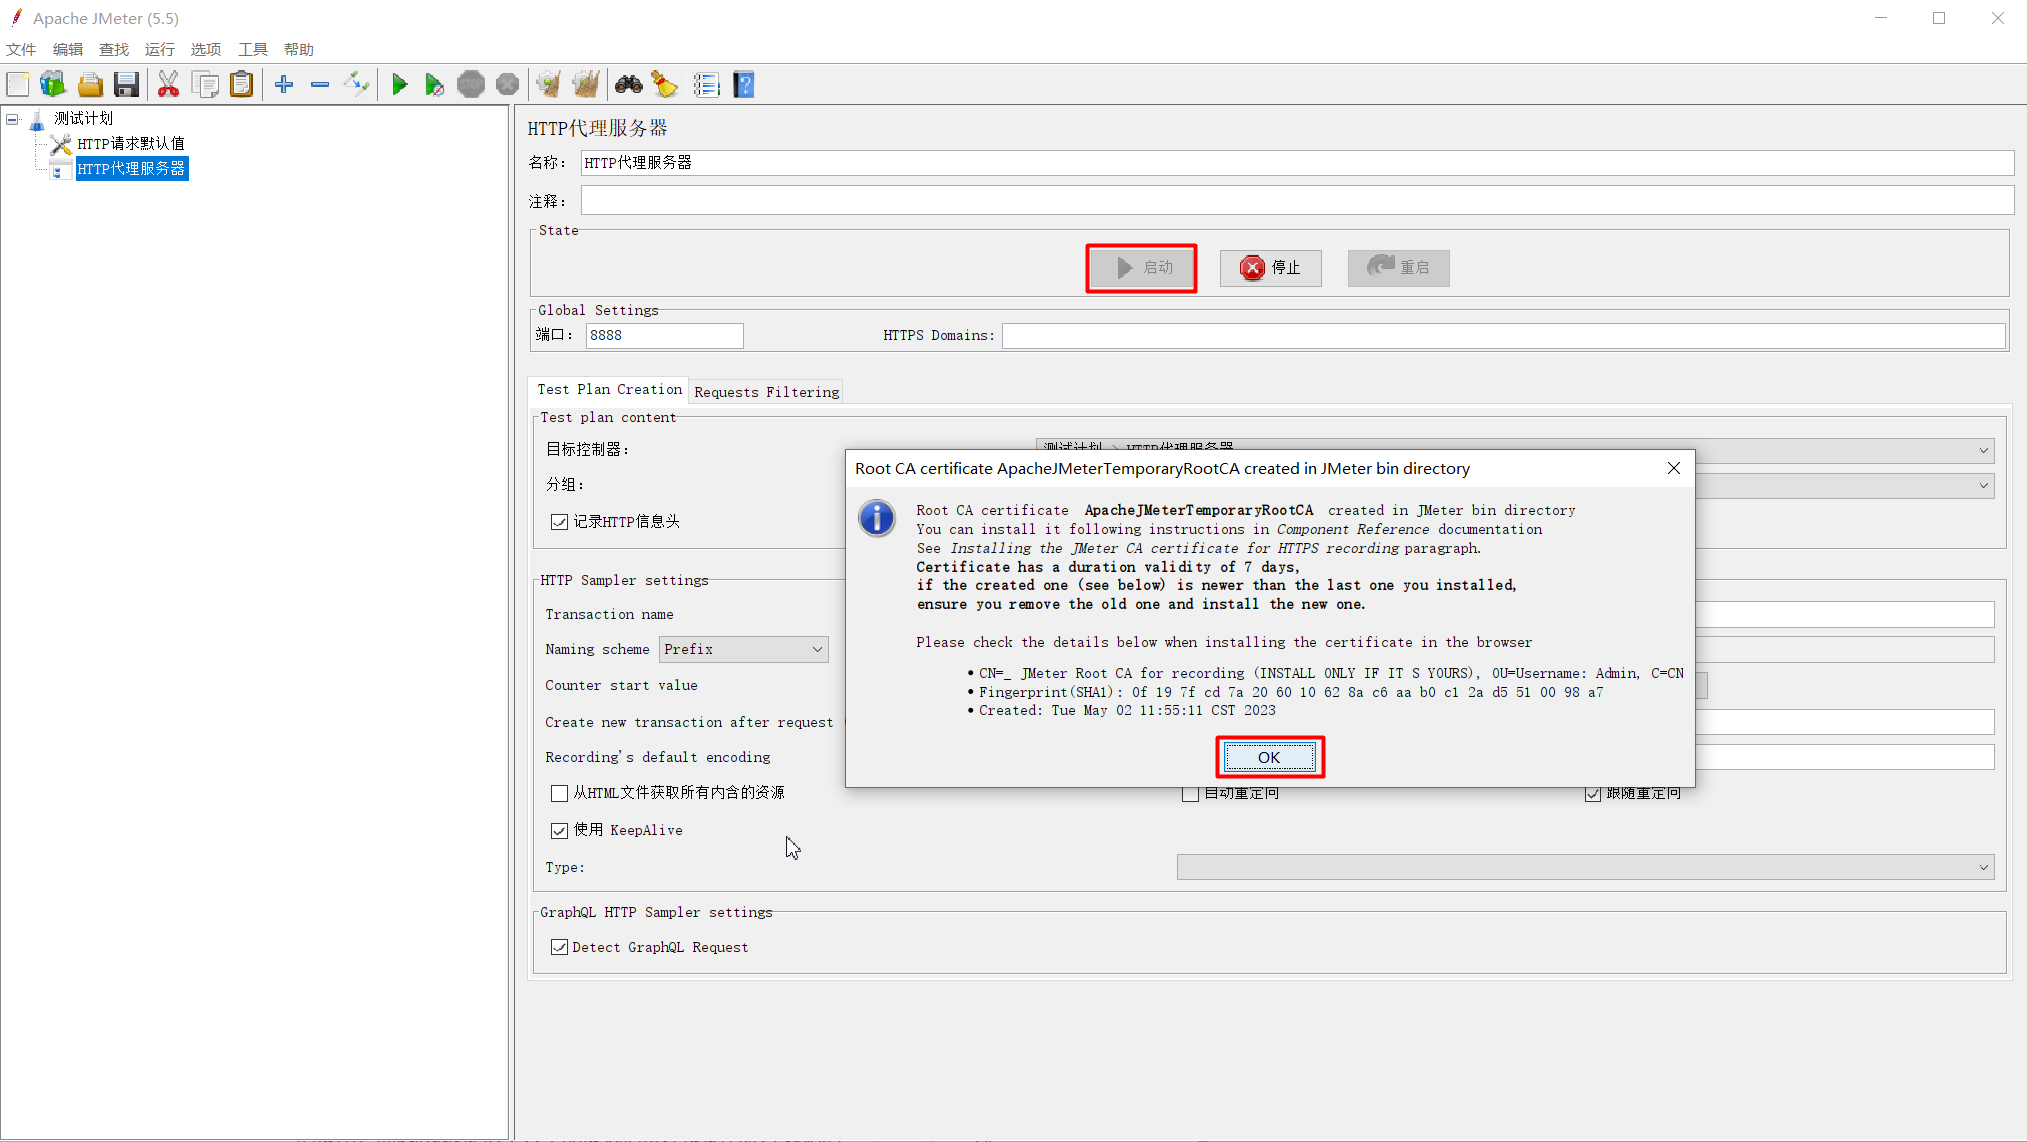Image resolution: width=2027 pixels, height=1142 pixels.
Task: Toggle the 使用 KeepAlive checkbox
Action: [x=559, y=830]
